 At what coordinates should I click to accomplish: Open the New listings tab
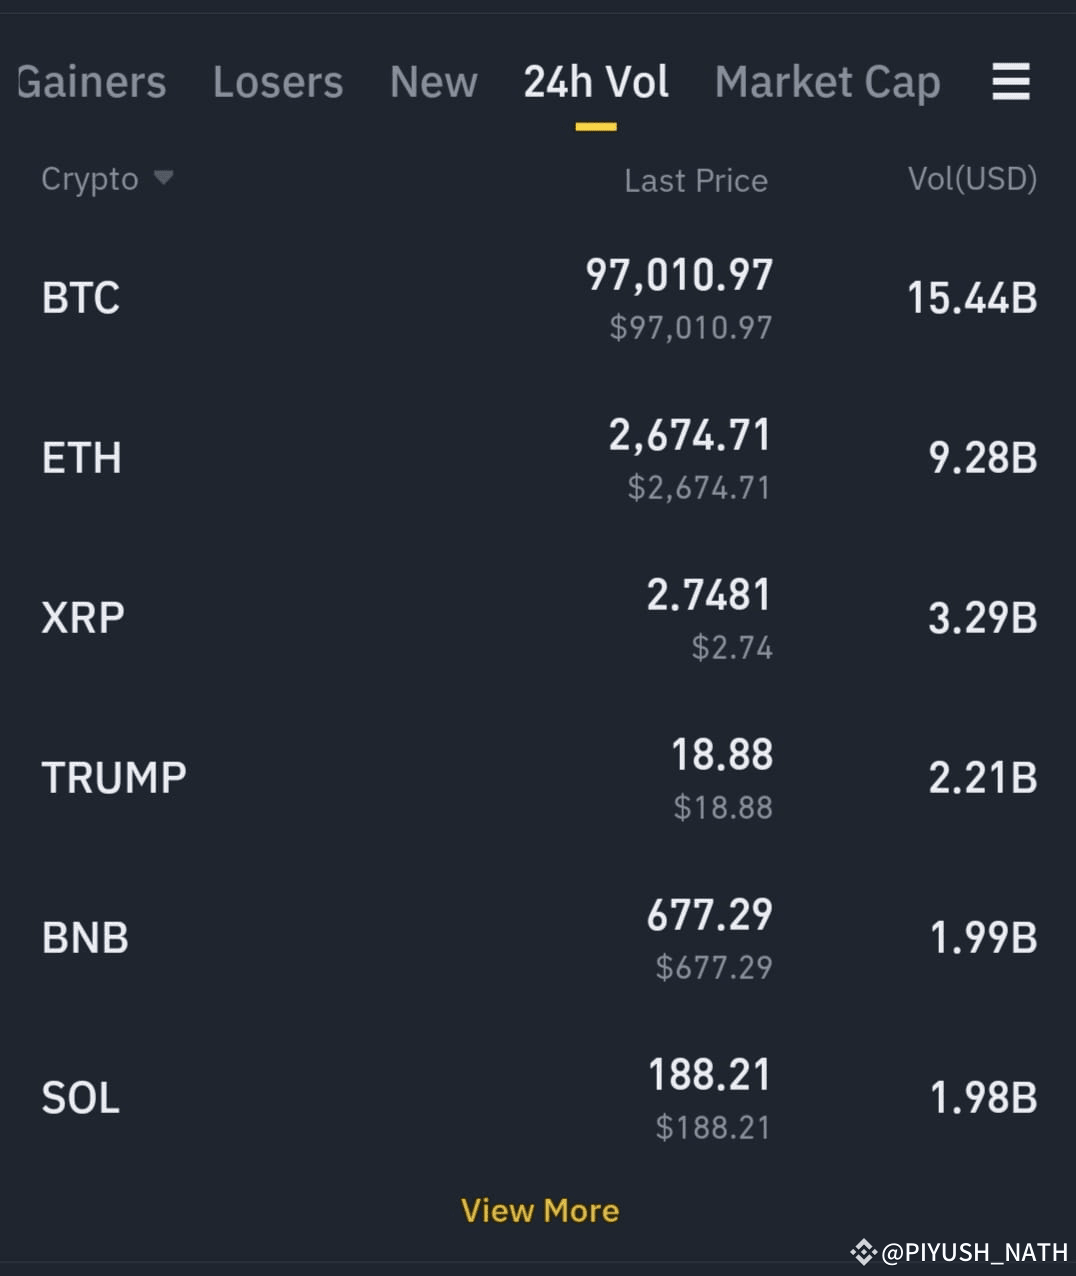click(x=434, y=82)
